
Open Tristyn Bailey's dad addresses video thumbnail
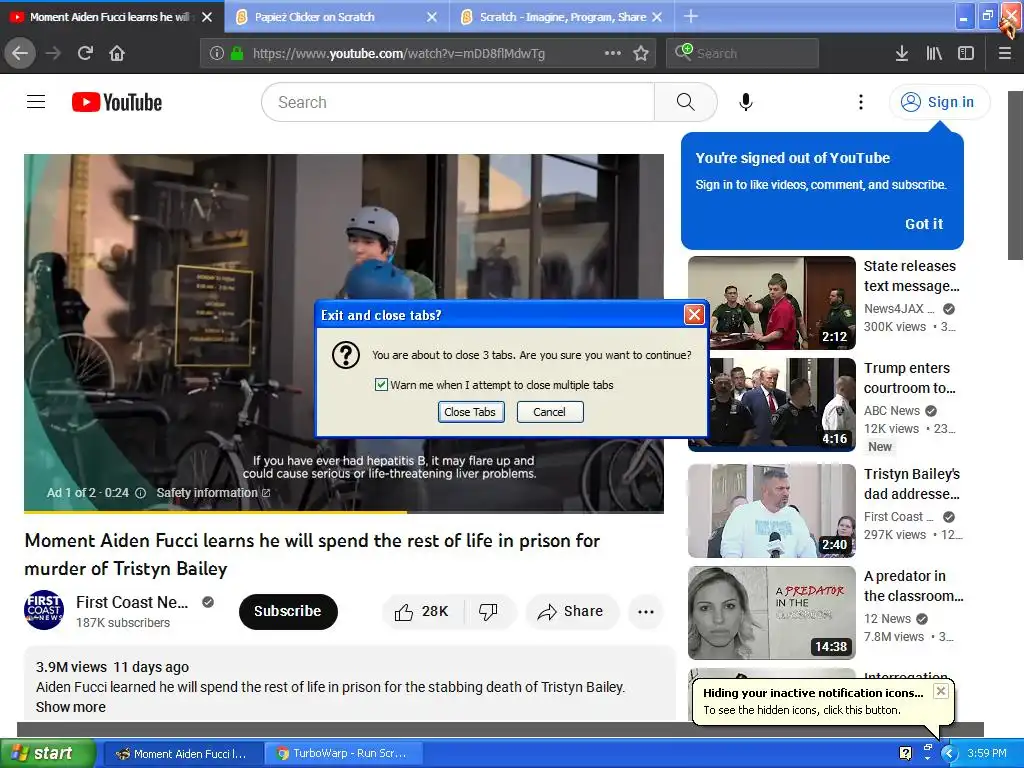(771, 511)
